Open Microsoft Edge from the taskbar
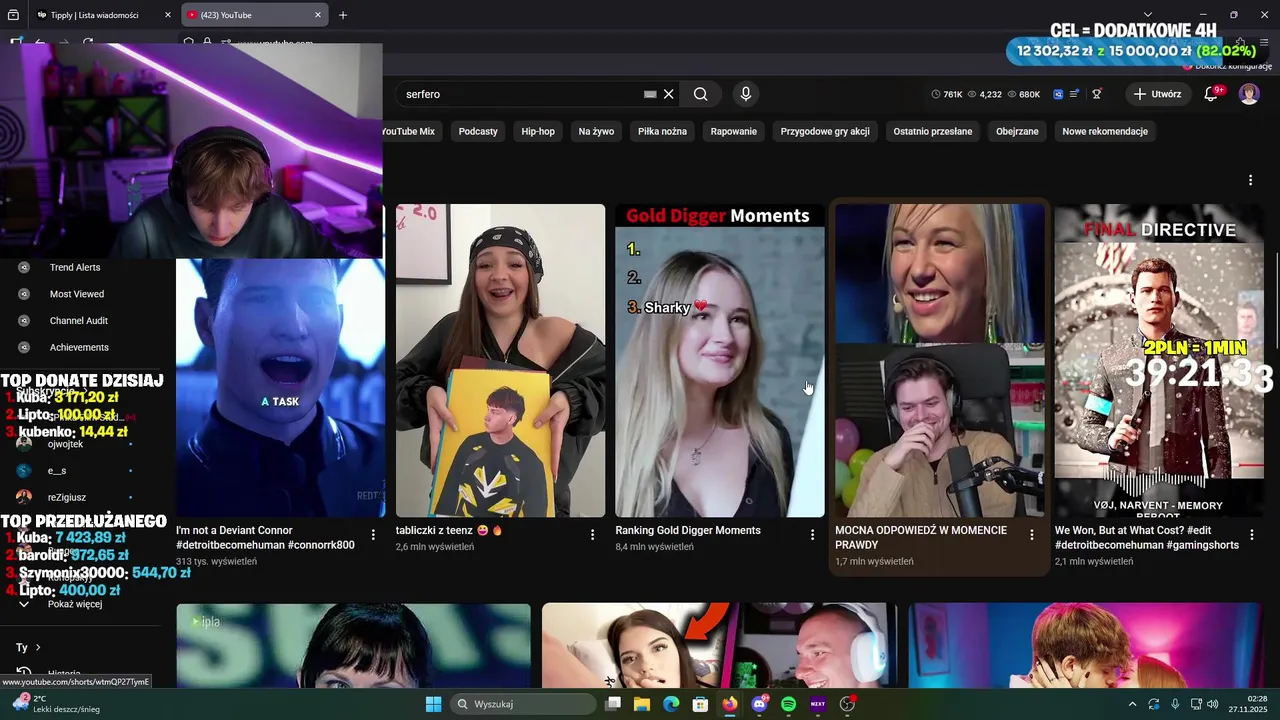This screenshot has height=720, width=1280. coord(671,704)
